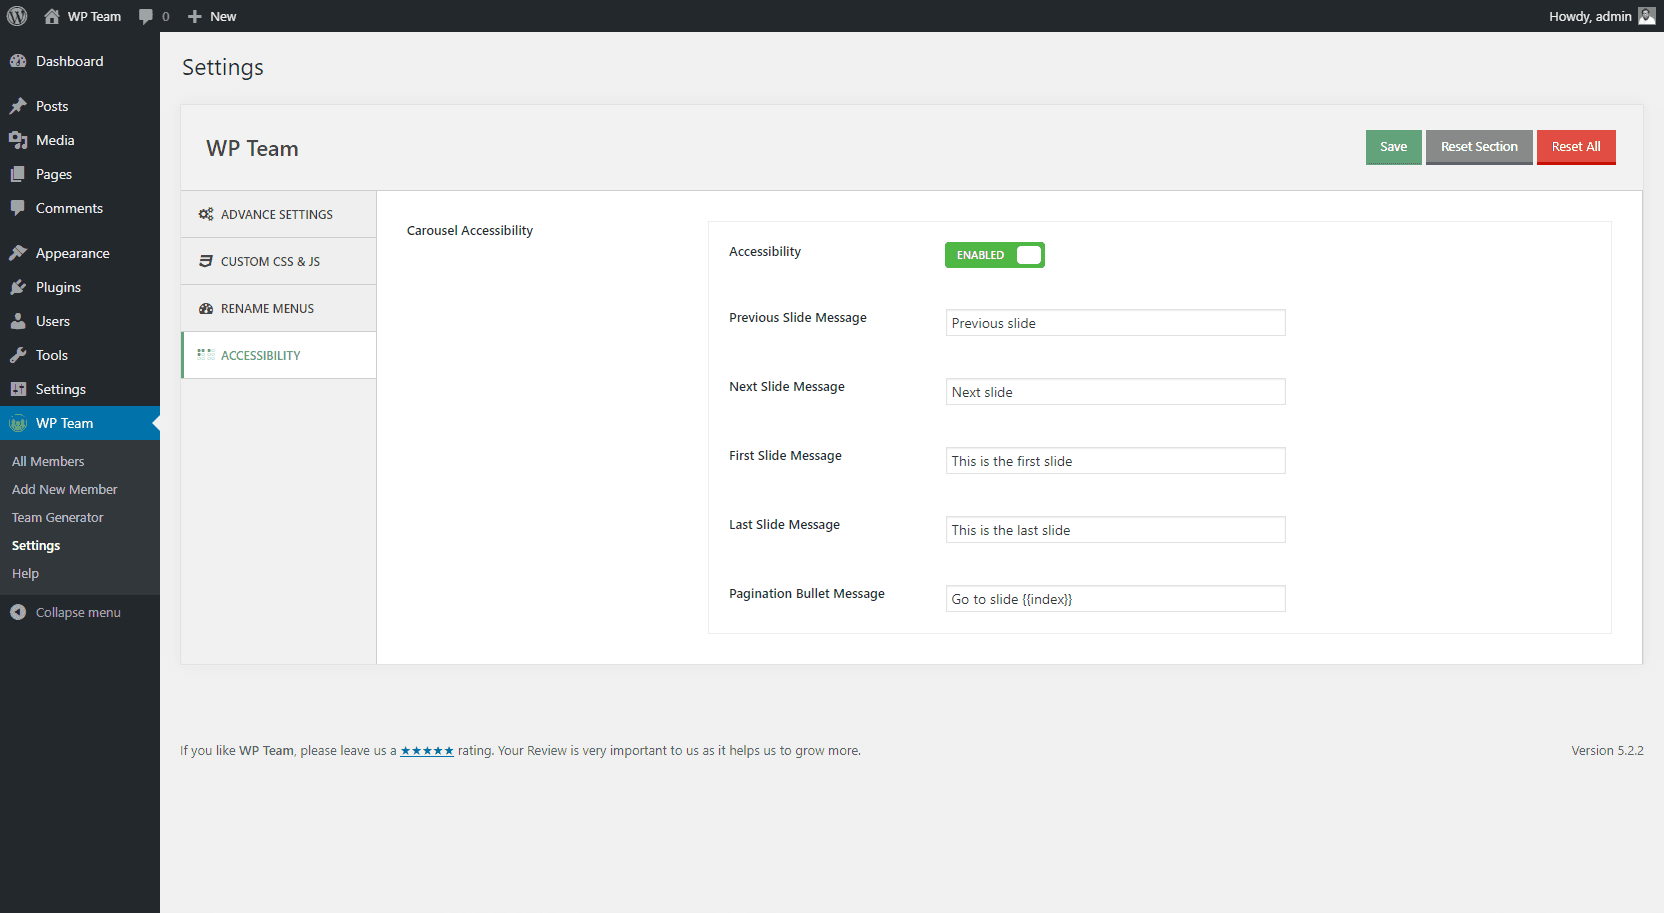Select the Rename Menus tab
1664x913 pixels.
pos(267,308)
